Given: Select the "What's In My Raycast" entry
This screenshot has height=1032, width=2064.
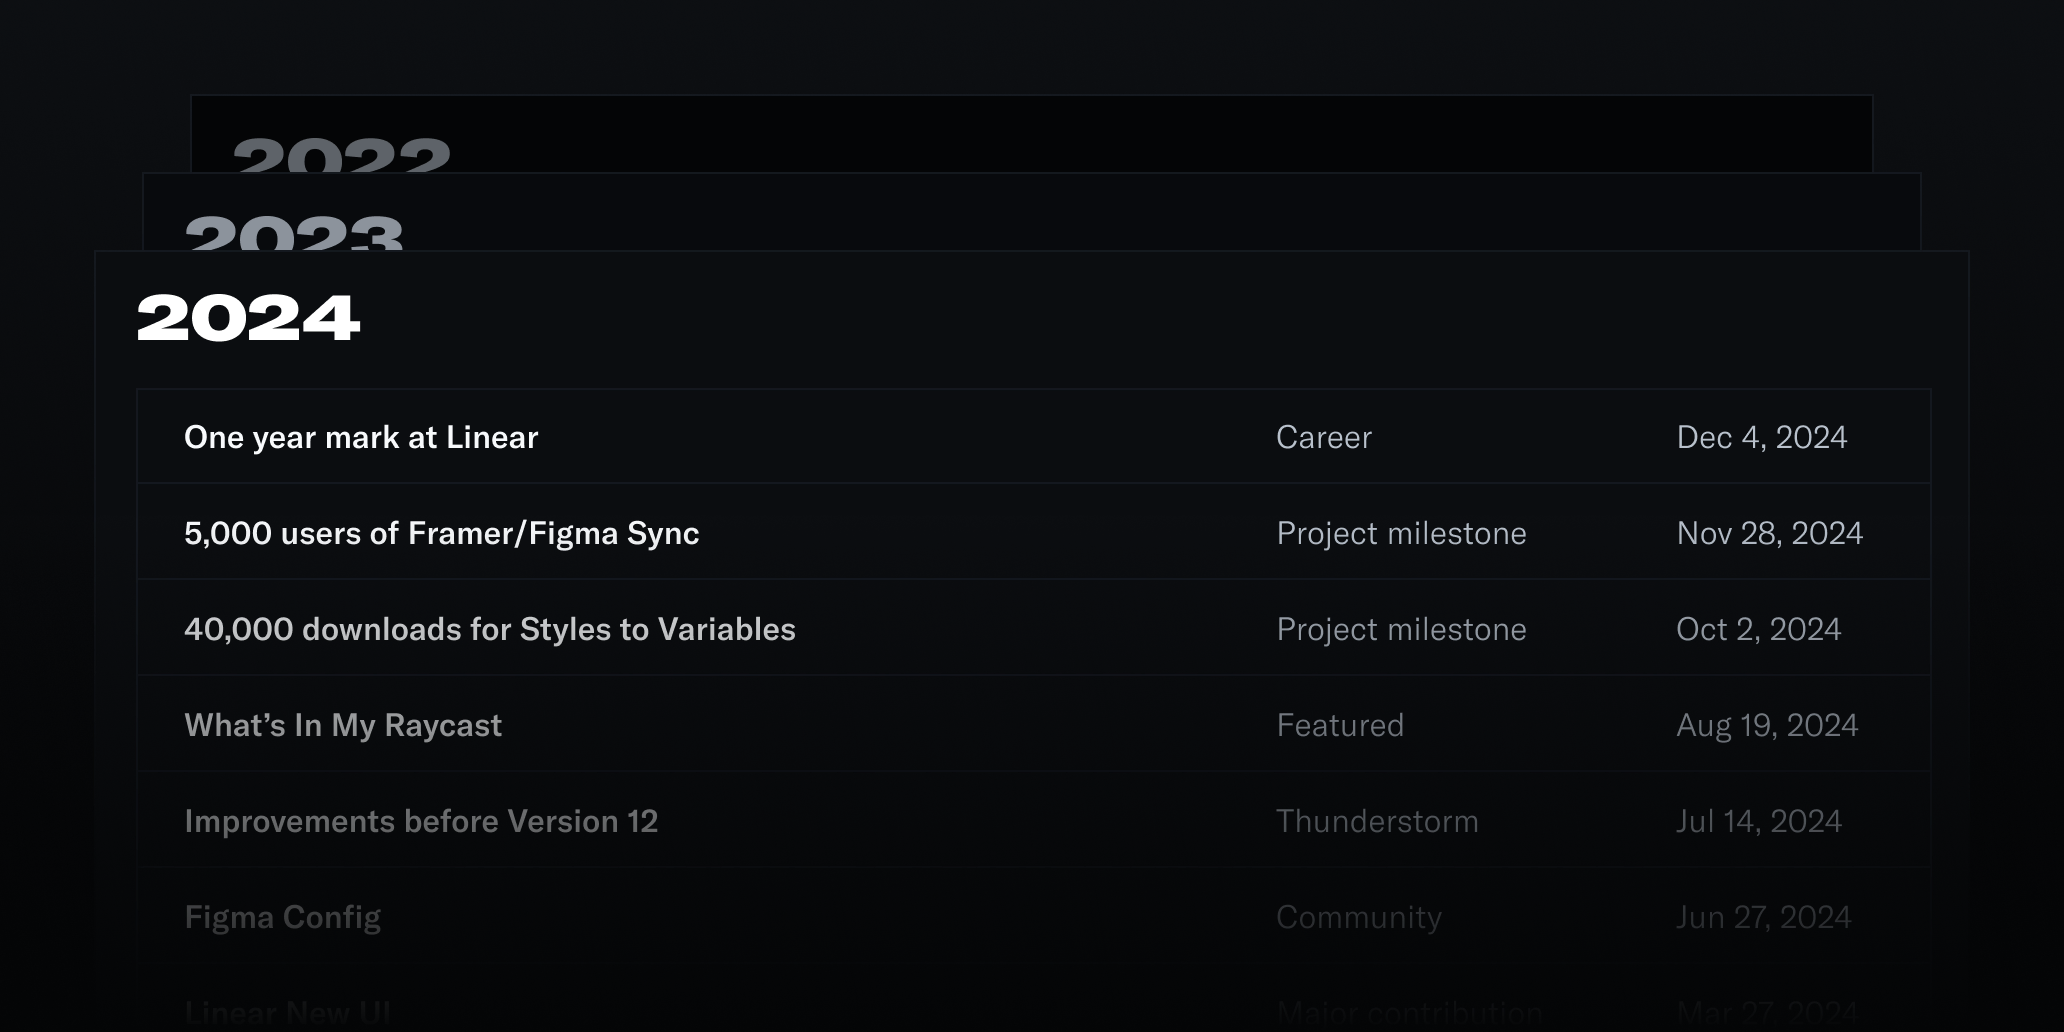Looking at the screenshot, I should pos(343,725).
